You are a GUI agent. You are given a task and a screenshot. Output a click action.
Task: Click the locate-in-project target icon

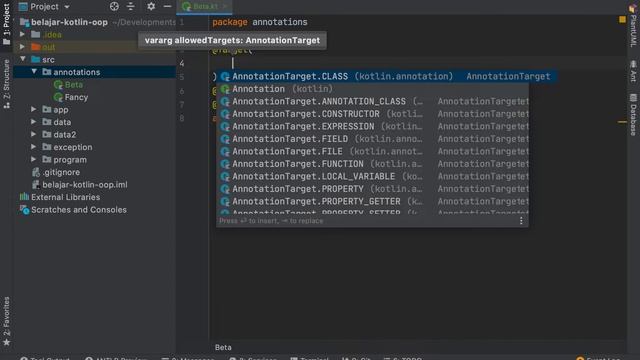[114, 6]
